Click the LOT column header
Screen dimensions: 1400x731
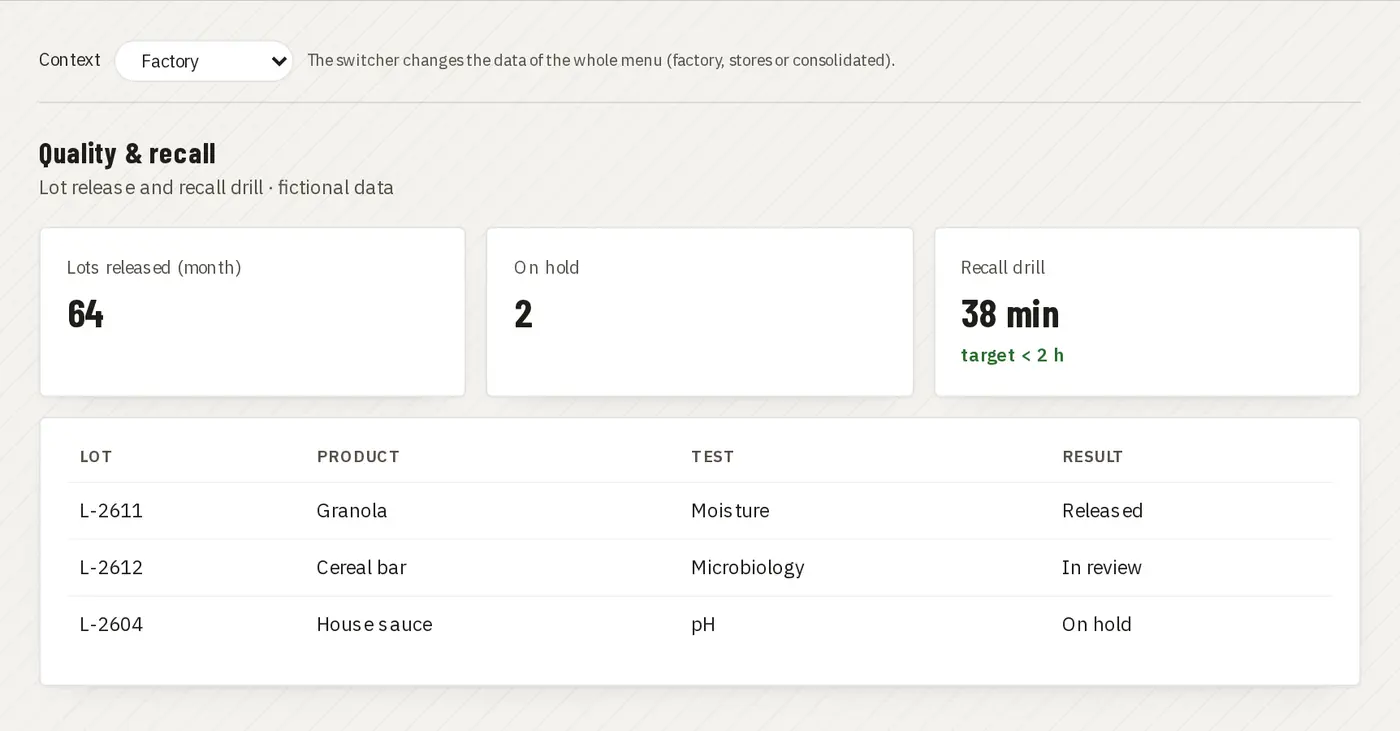96,456
